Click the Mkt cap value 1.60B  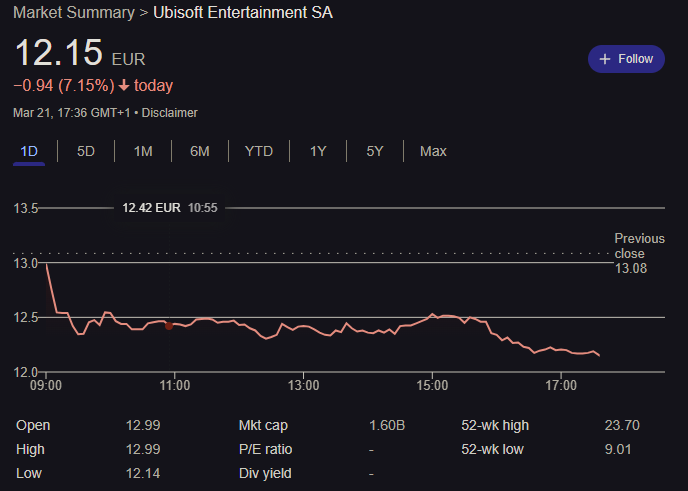coord(387,425)
